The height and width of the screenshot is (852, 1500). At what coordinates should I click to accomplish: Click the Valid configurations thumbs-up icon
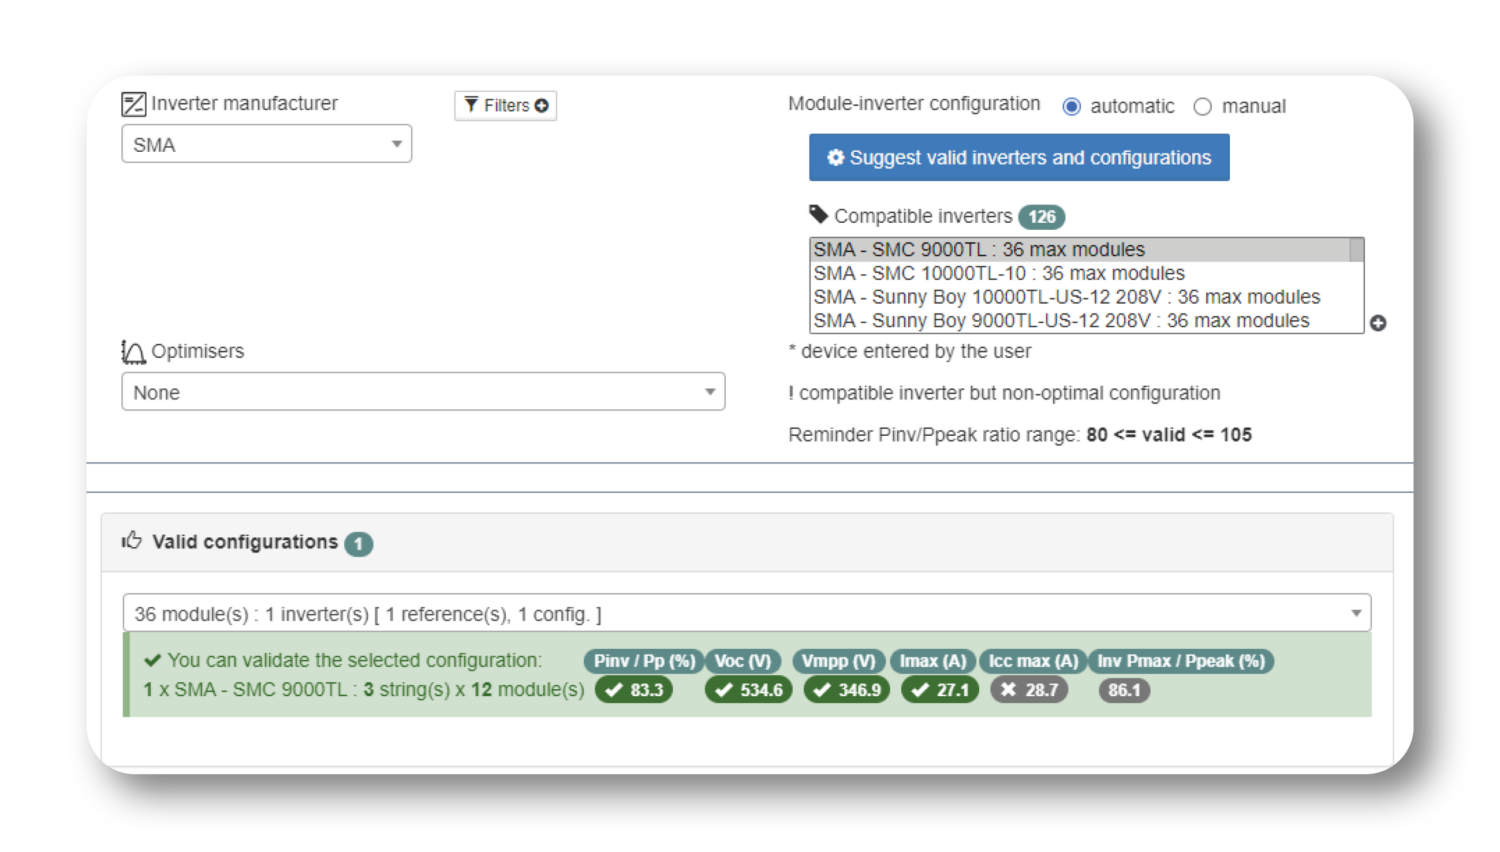(132, 541)
